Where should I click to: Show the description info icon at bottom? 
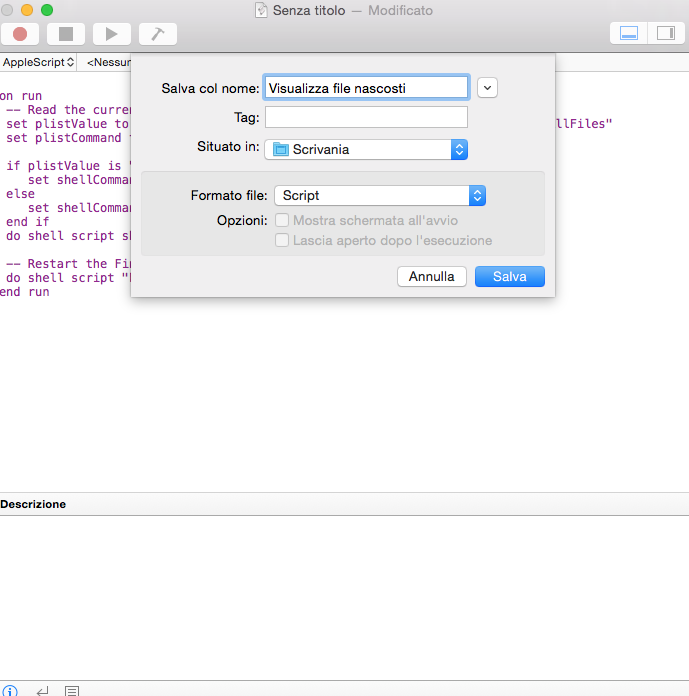(10, 691)
